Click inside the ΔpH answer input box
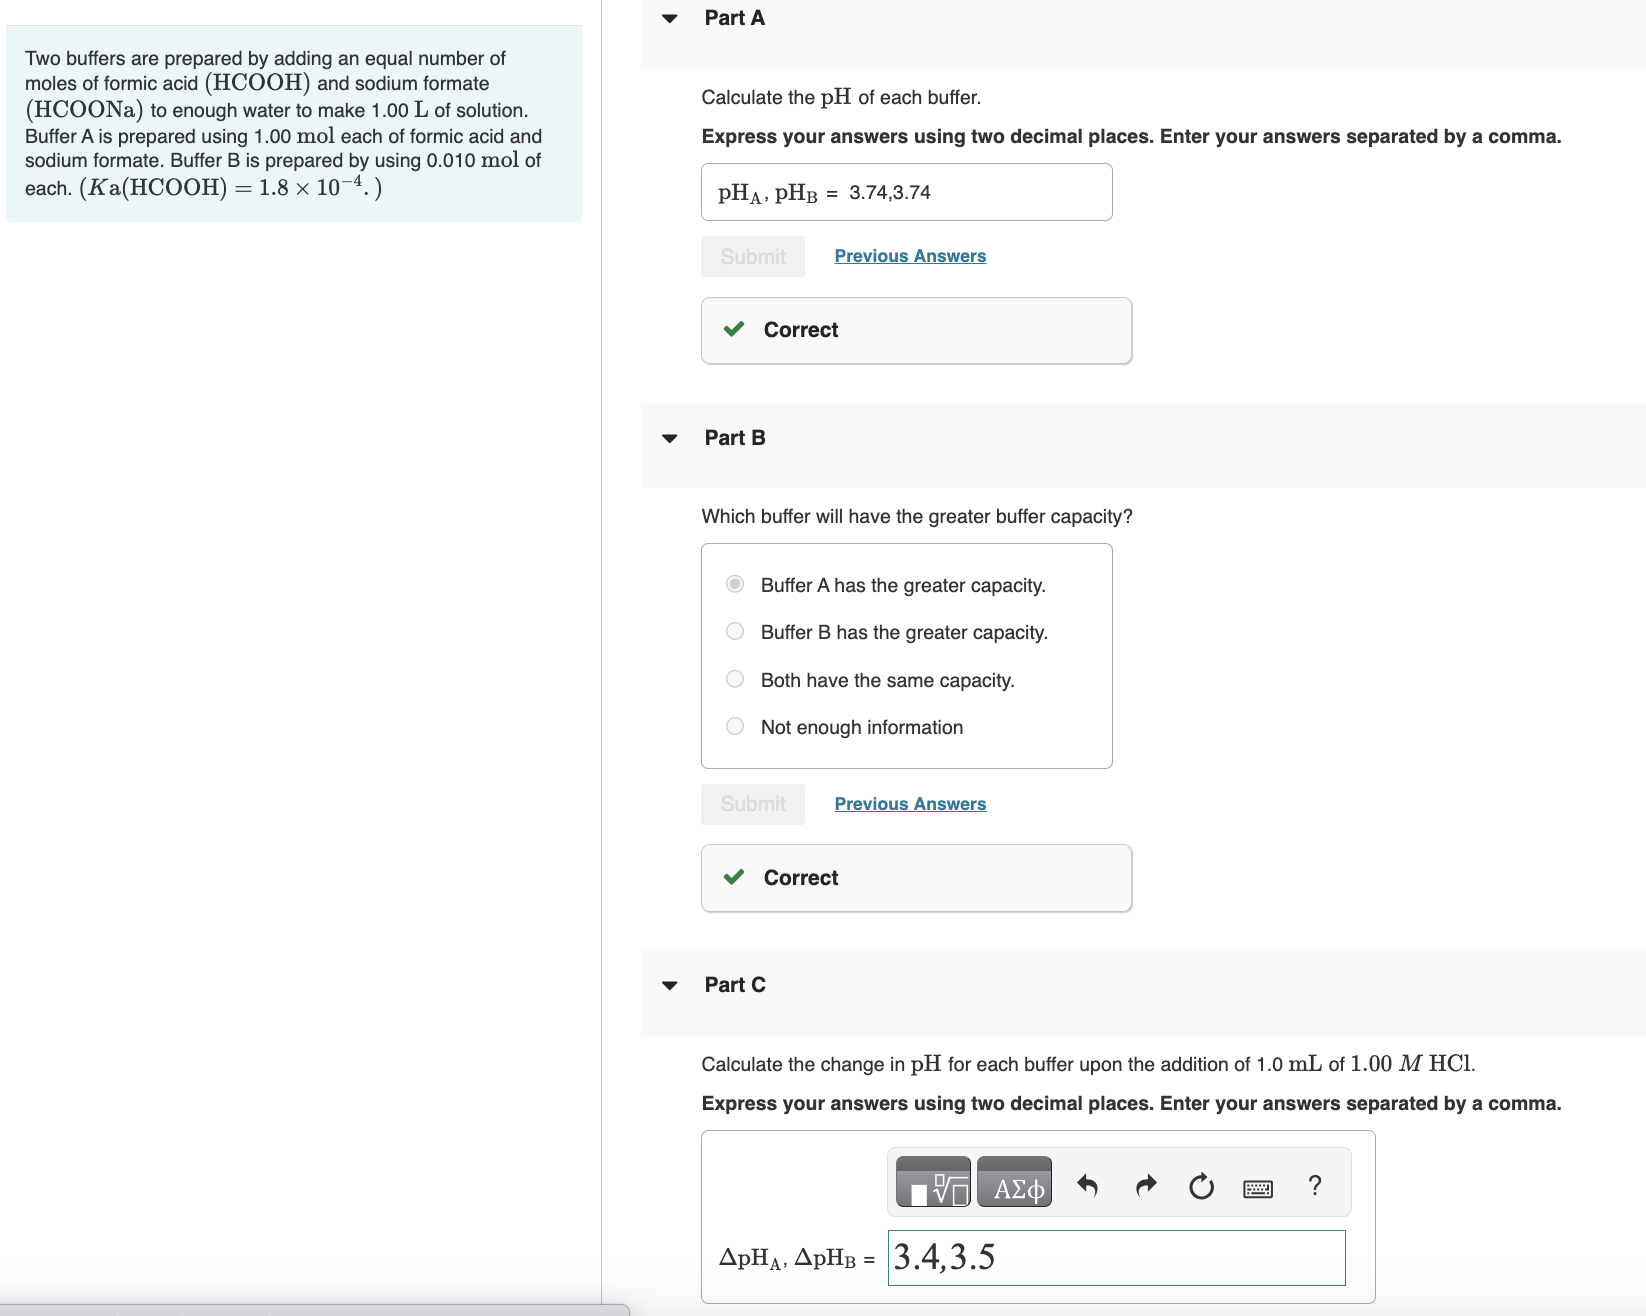The height and width of the screenshot is (1316, 1646). tap(1115, 1258)
